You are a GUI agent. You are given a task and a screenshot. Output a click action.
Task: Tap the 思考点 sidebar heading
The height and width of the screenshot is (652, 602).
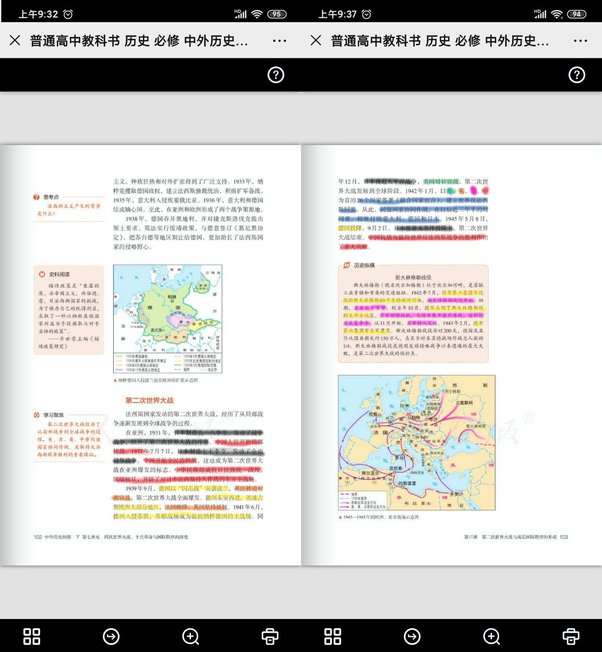pyautogui.click(x=51, y=197)
